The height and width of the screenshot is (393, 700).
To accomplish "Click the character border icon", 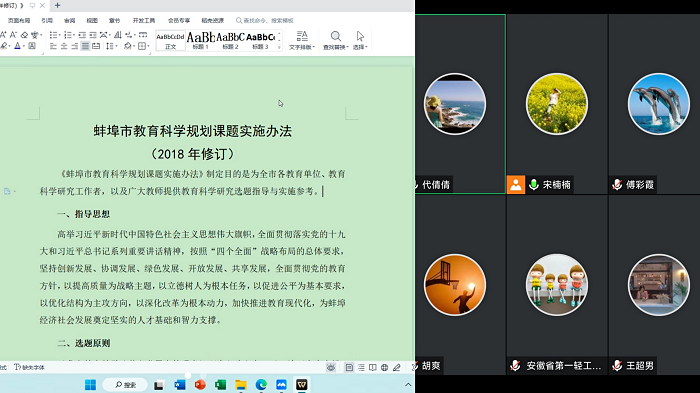I will pyautogui.click(x=32, y=46).
